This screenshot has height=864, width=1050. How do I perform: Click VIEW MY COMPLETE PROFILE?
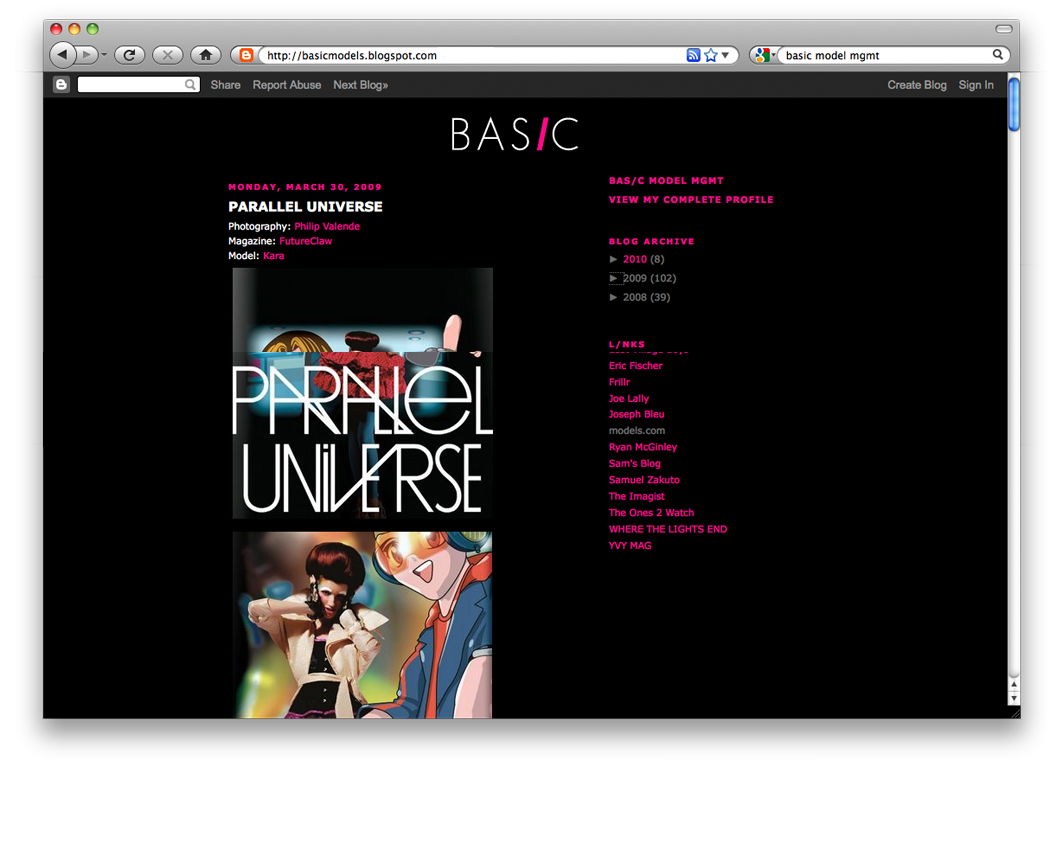(x=691, y=200)
